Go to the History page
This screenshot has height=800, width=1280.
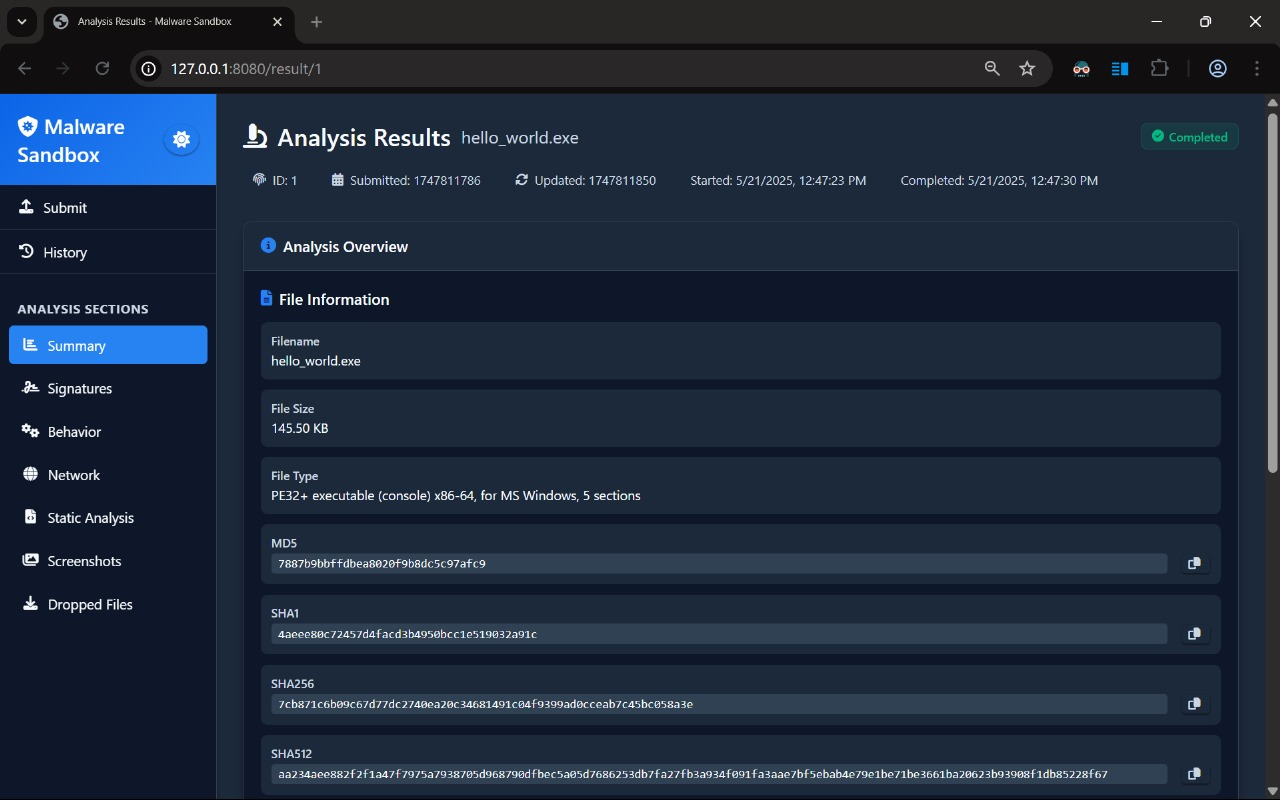coord(108,252)
